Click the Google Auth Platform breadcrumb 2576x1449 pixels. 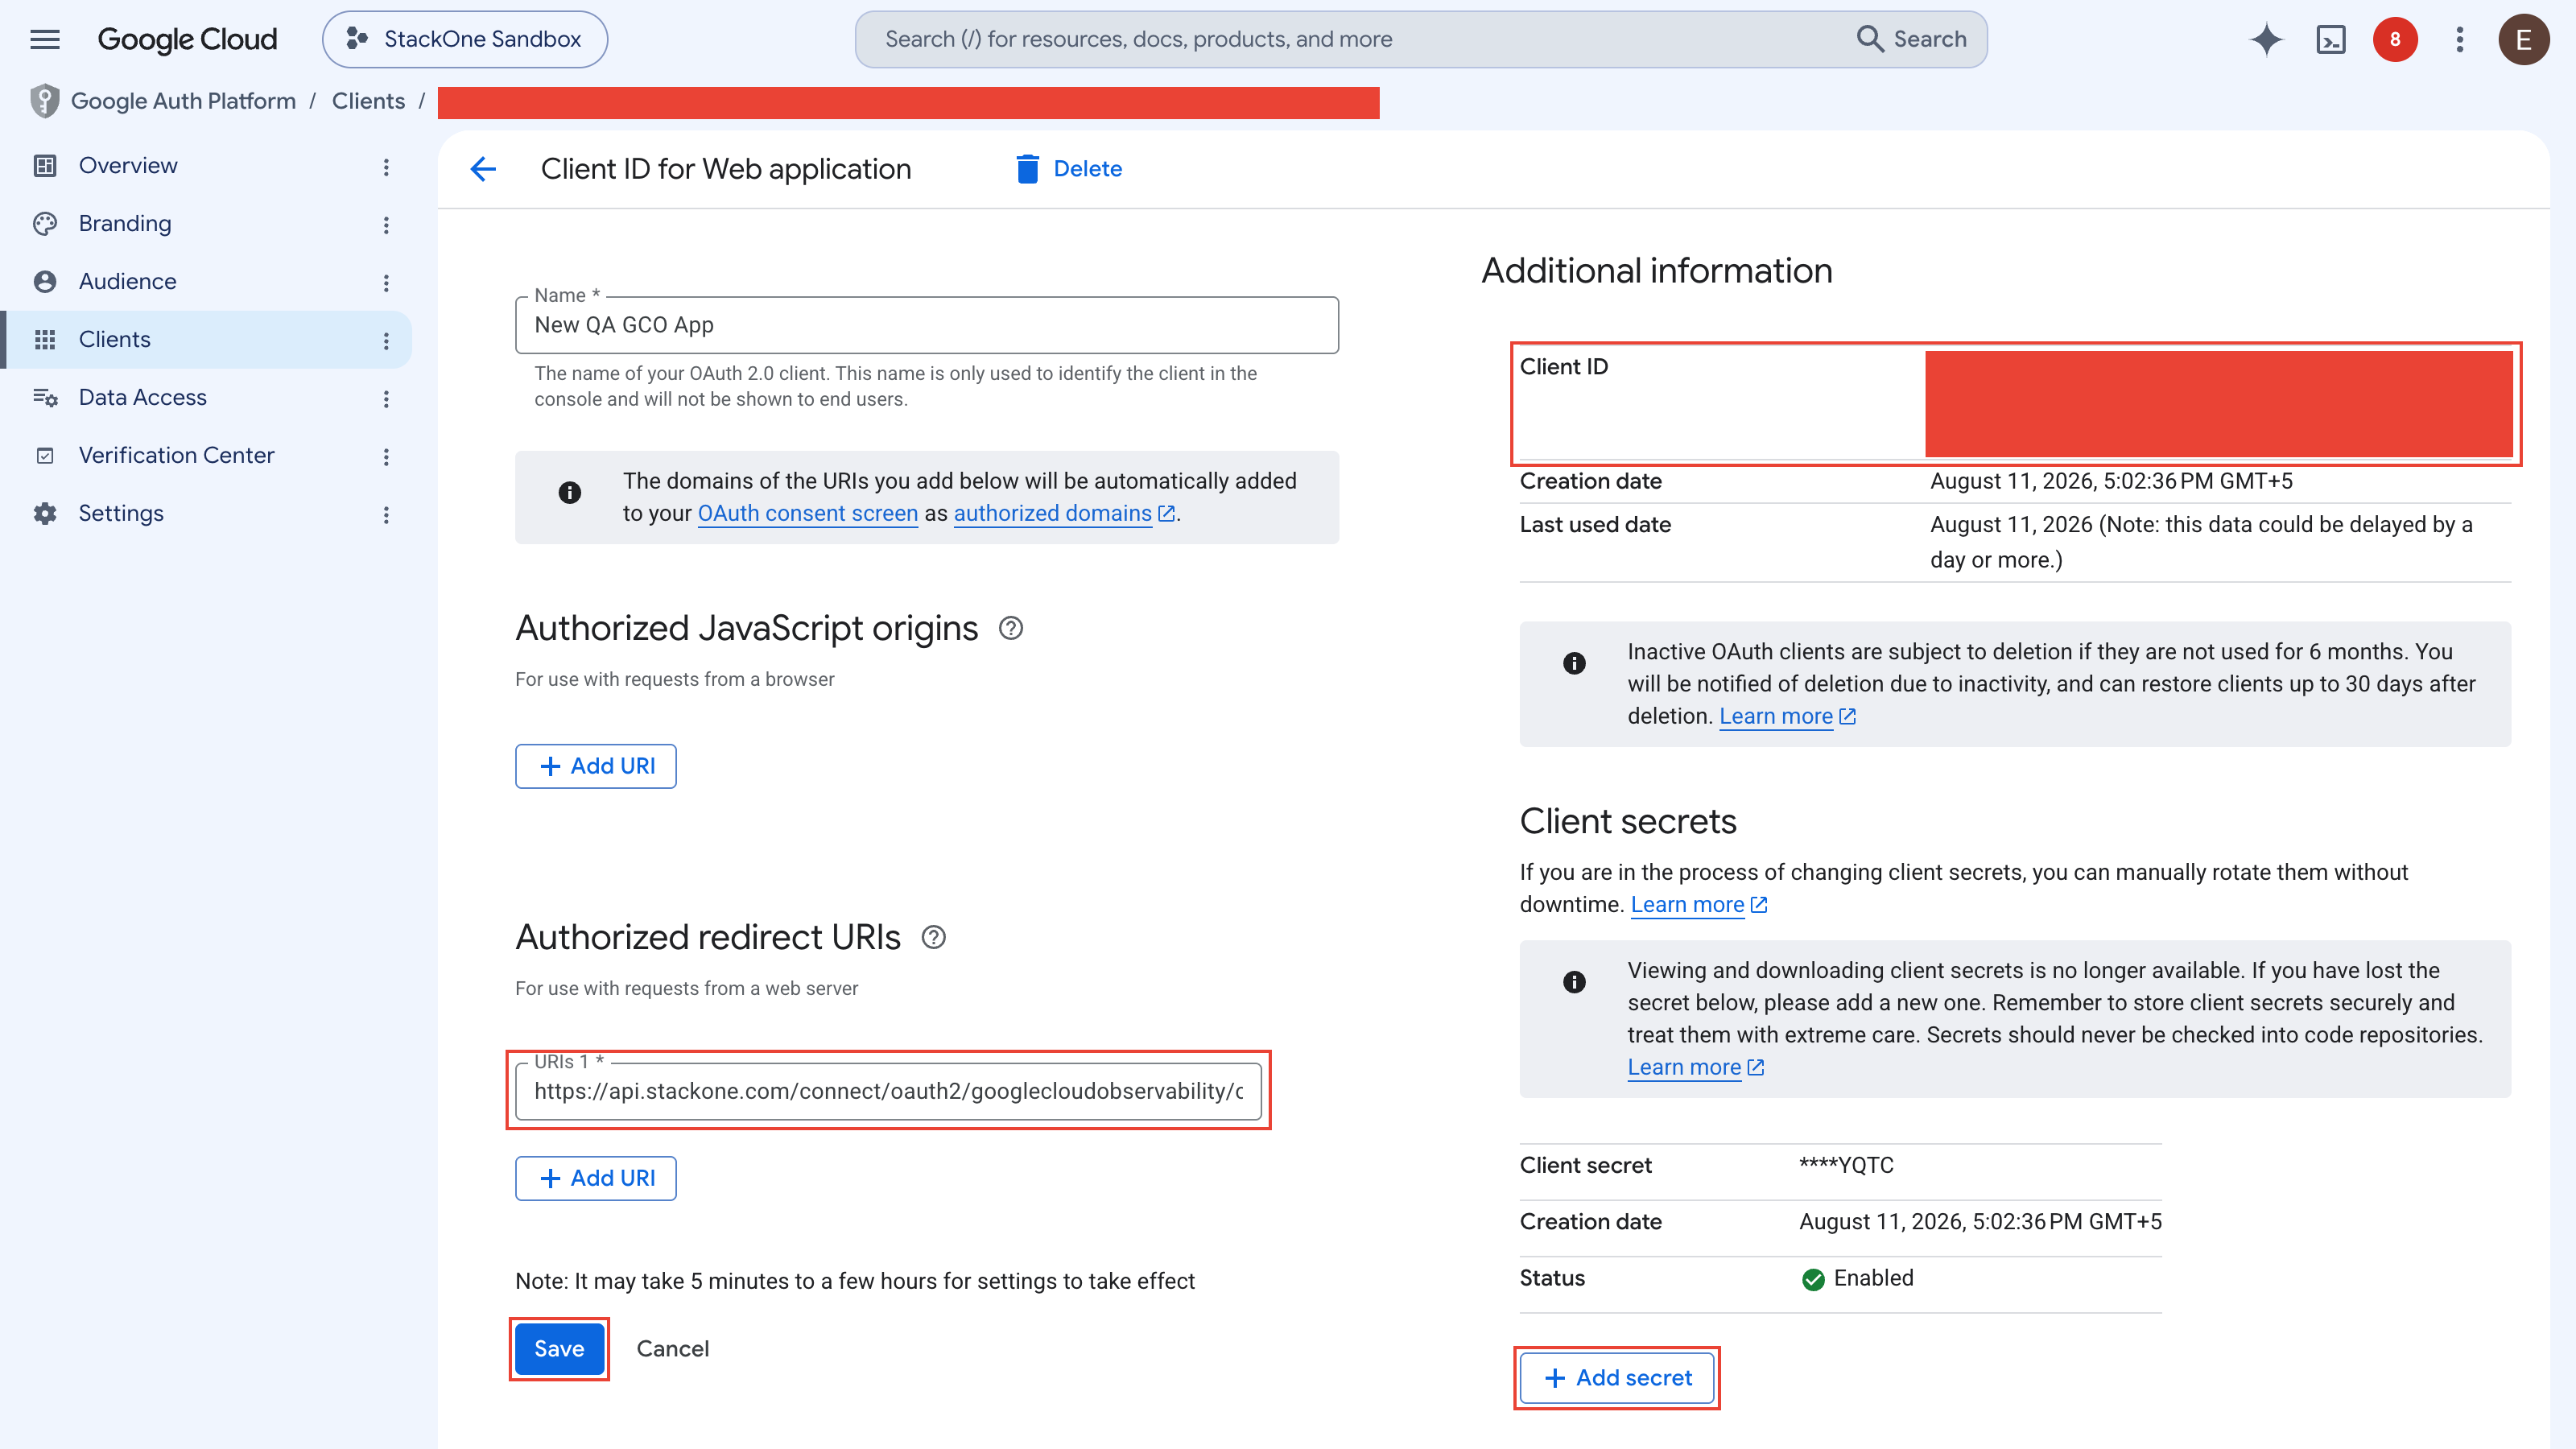183,101
